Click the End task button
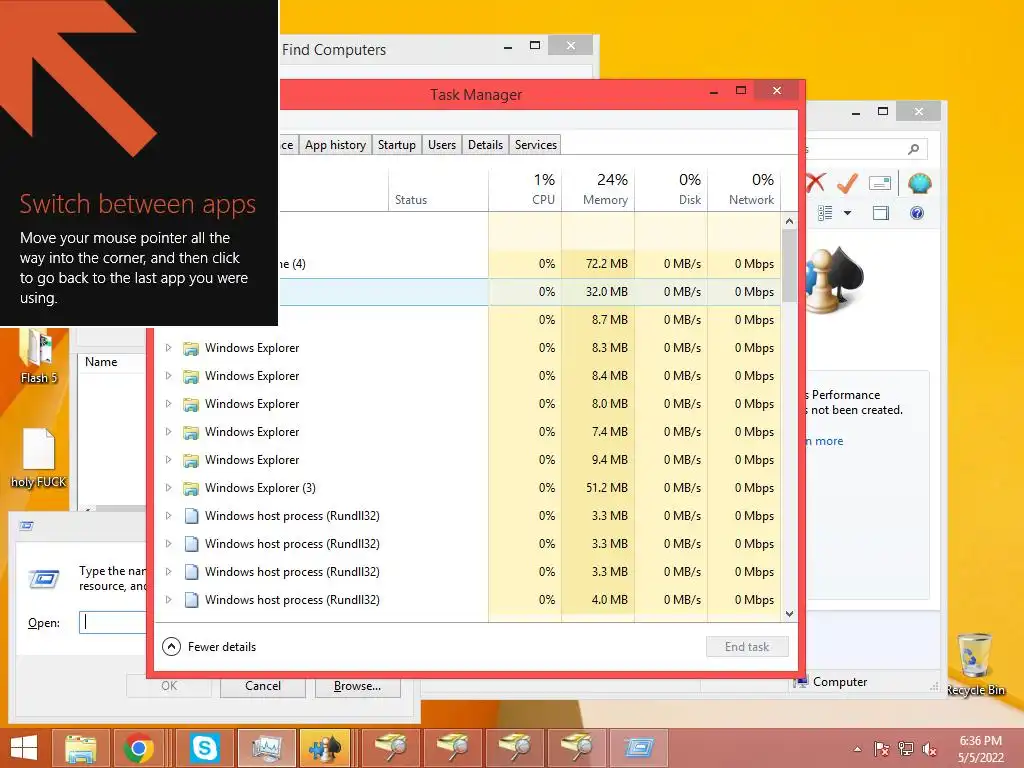1024x768 pixels. [747, 647]
